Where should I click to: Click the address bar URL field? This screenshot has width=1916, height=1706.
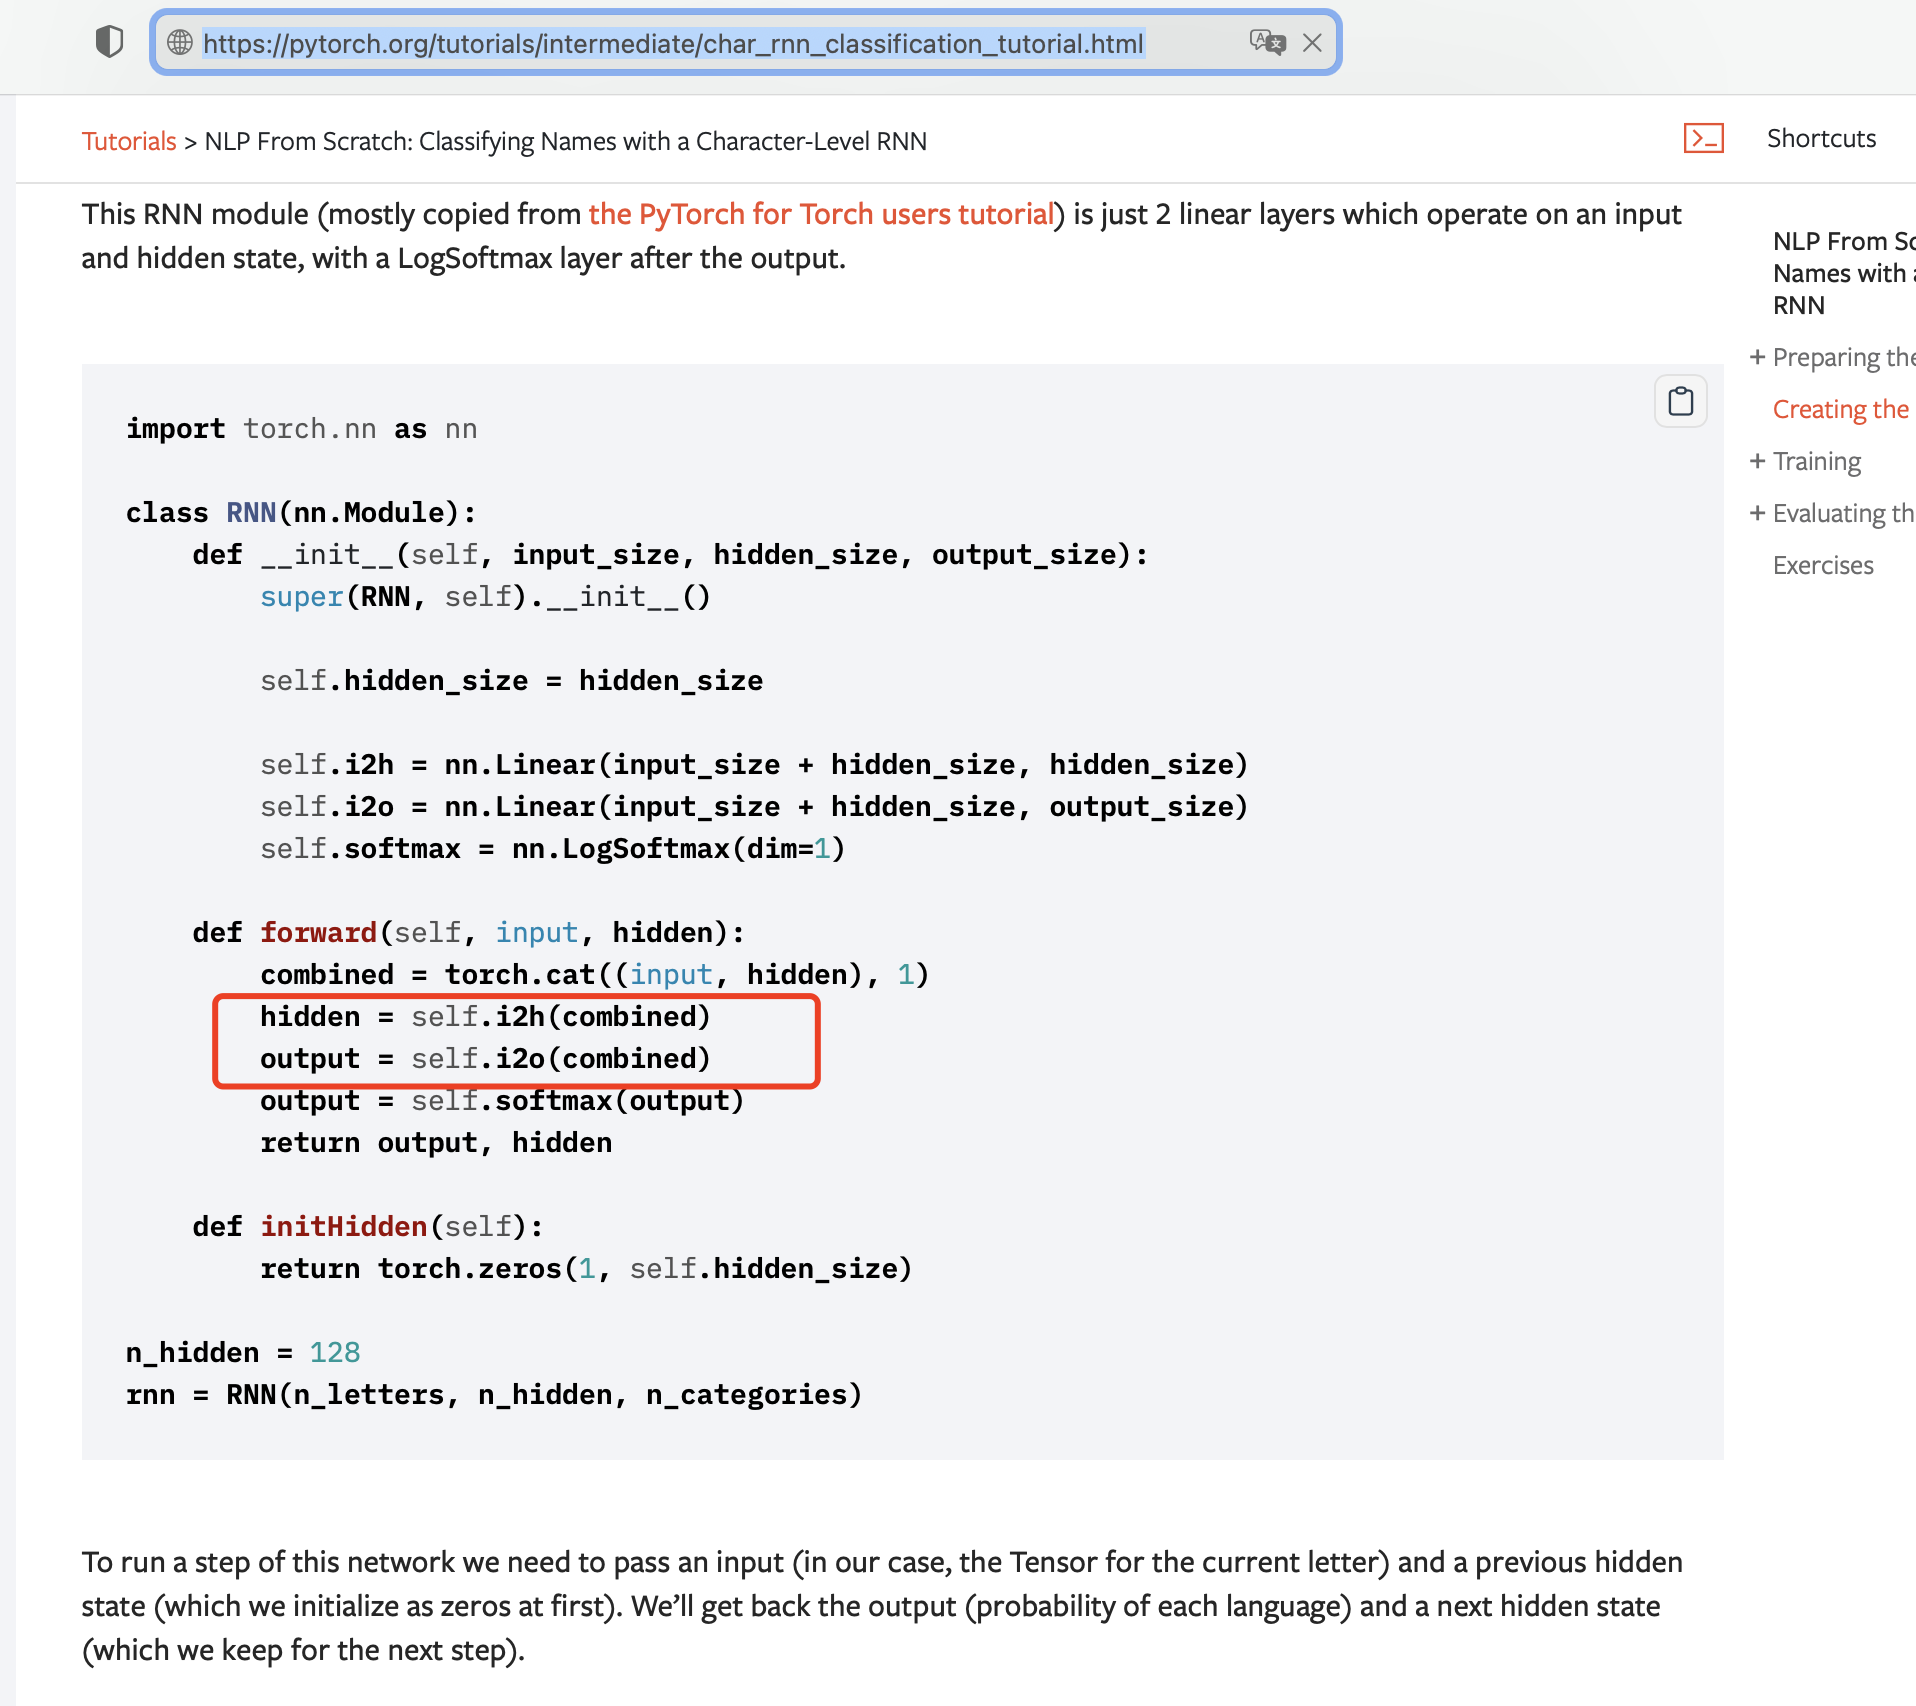click(x=670, y=43)
